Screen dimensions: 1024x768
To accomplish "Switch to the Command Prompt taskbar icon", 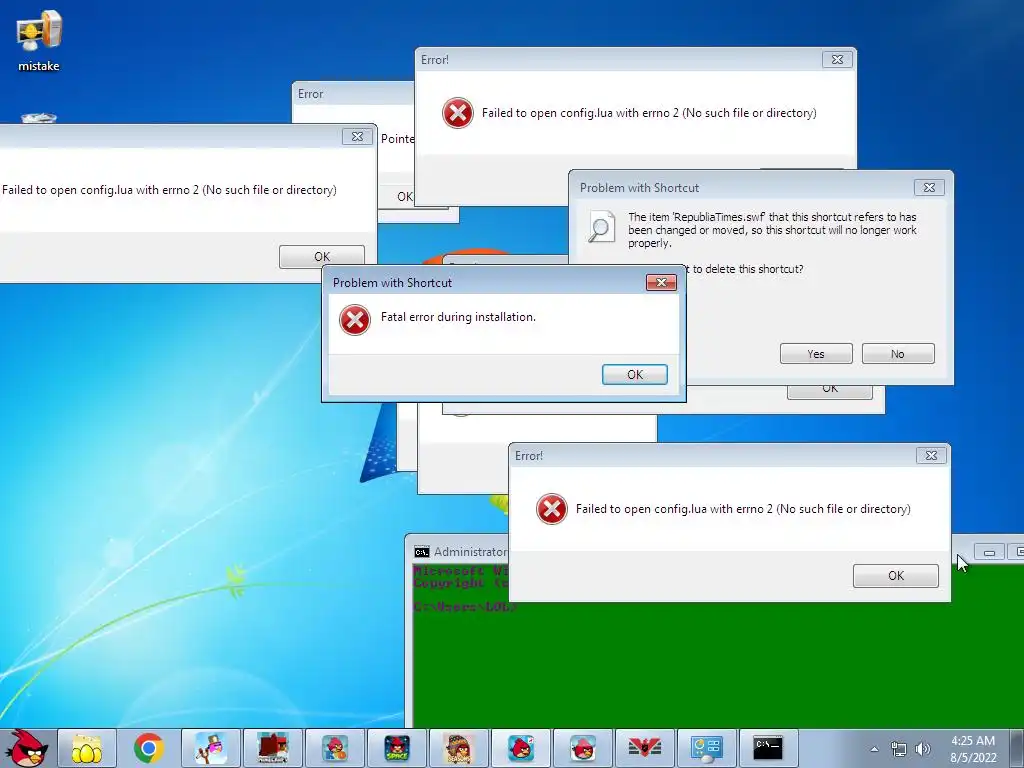I will point(769,748).
